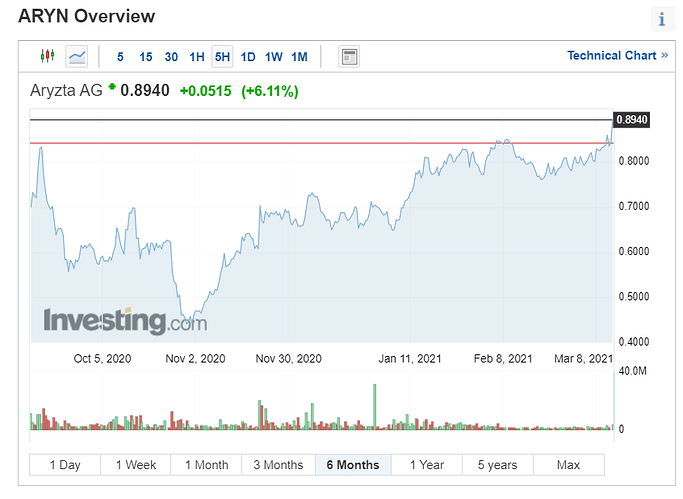Click the Oct 5, 2020 axis date
The width and height of the screenshot is (683, 499).
102,359
